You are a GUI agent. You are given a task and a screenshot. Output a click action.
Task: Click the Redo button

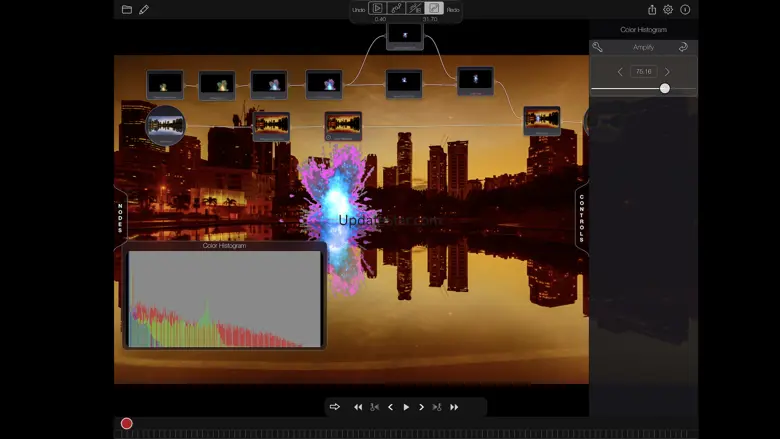[x=453, y=10]
